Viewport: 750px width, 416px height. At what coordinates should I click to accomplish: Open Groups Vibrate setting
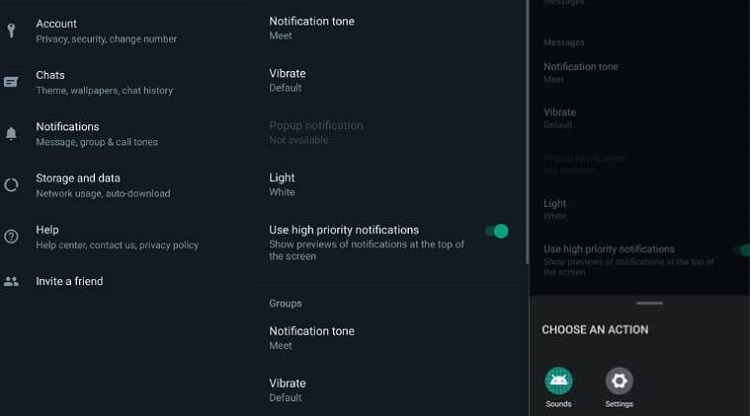click(288, 389)
